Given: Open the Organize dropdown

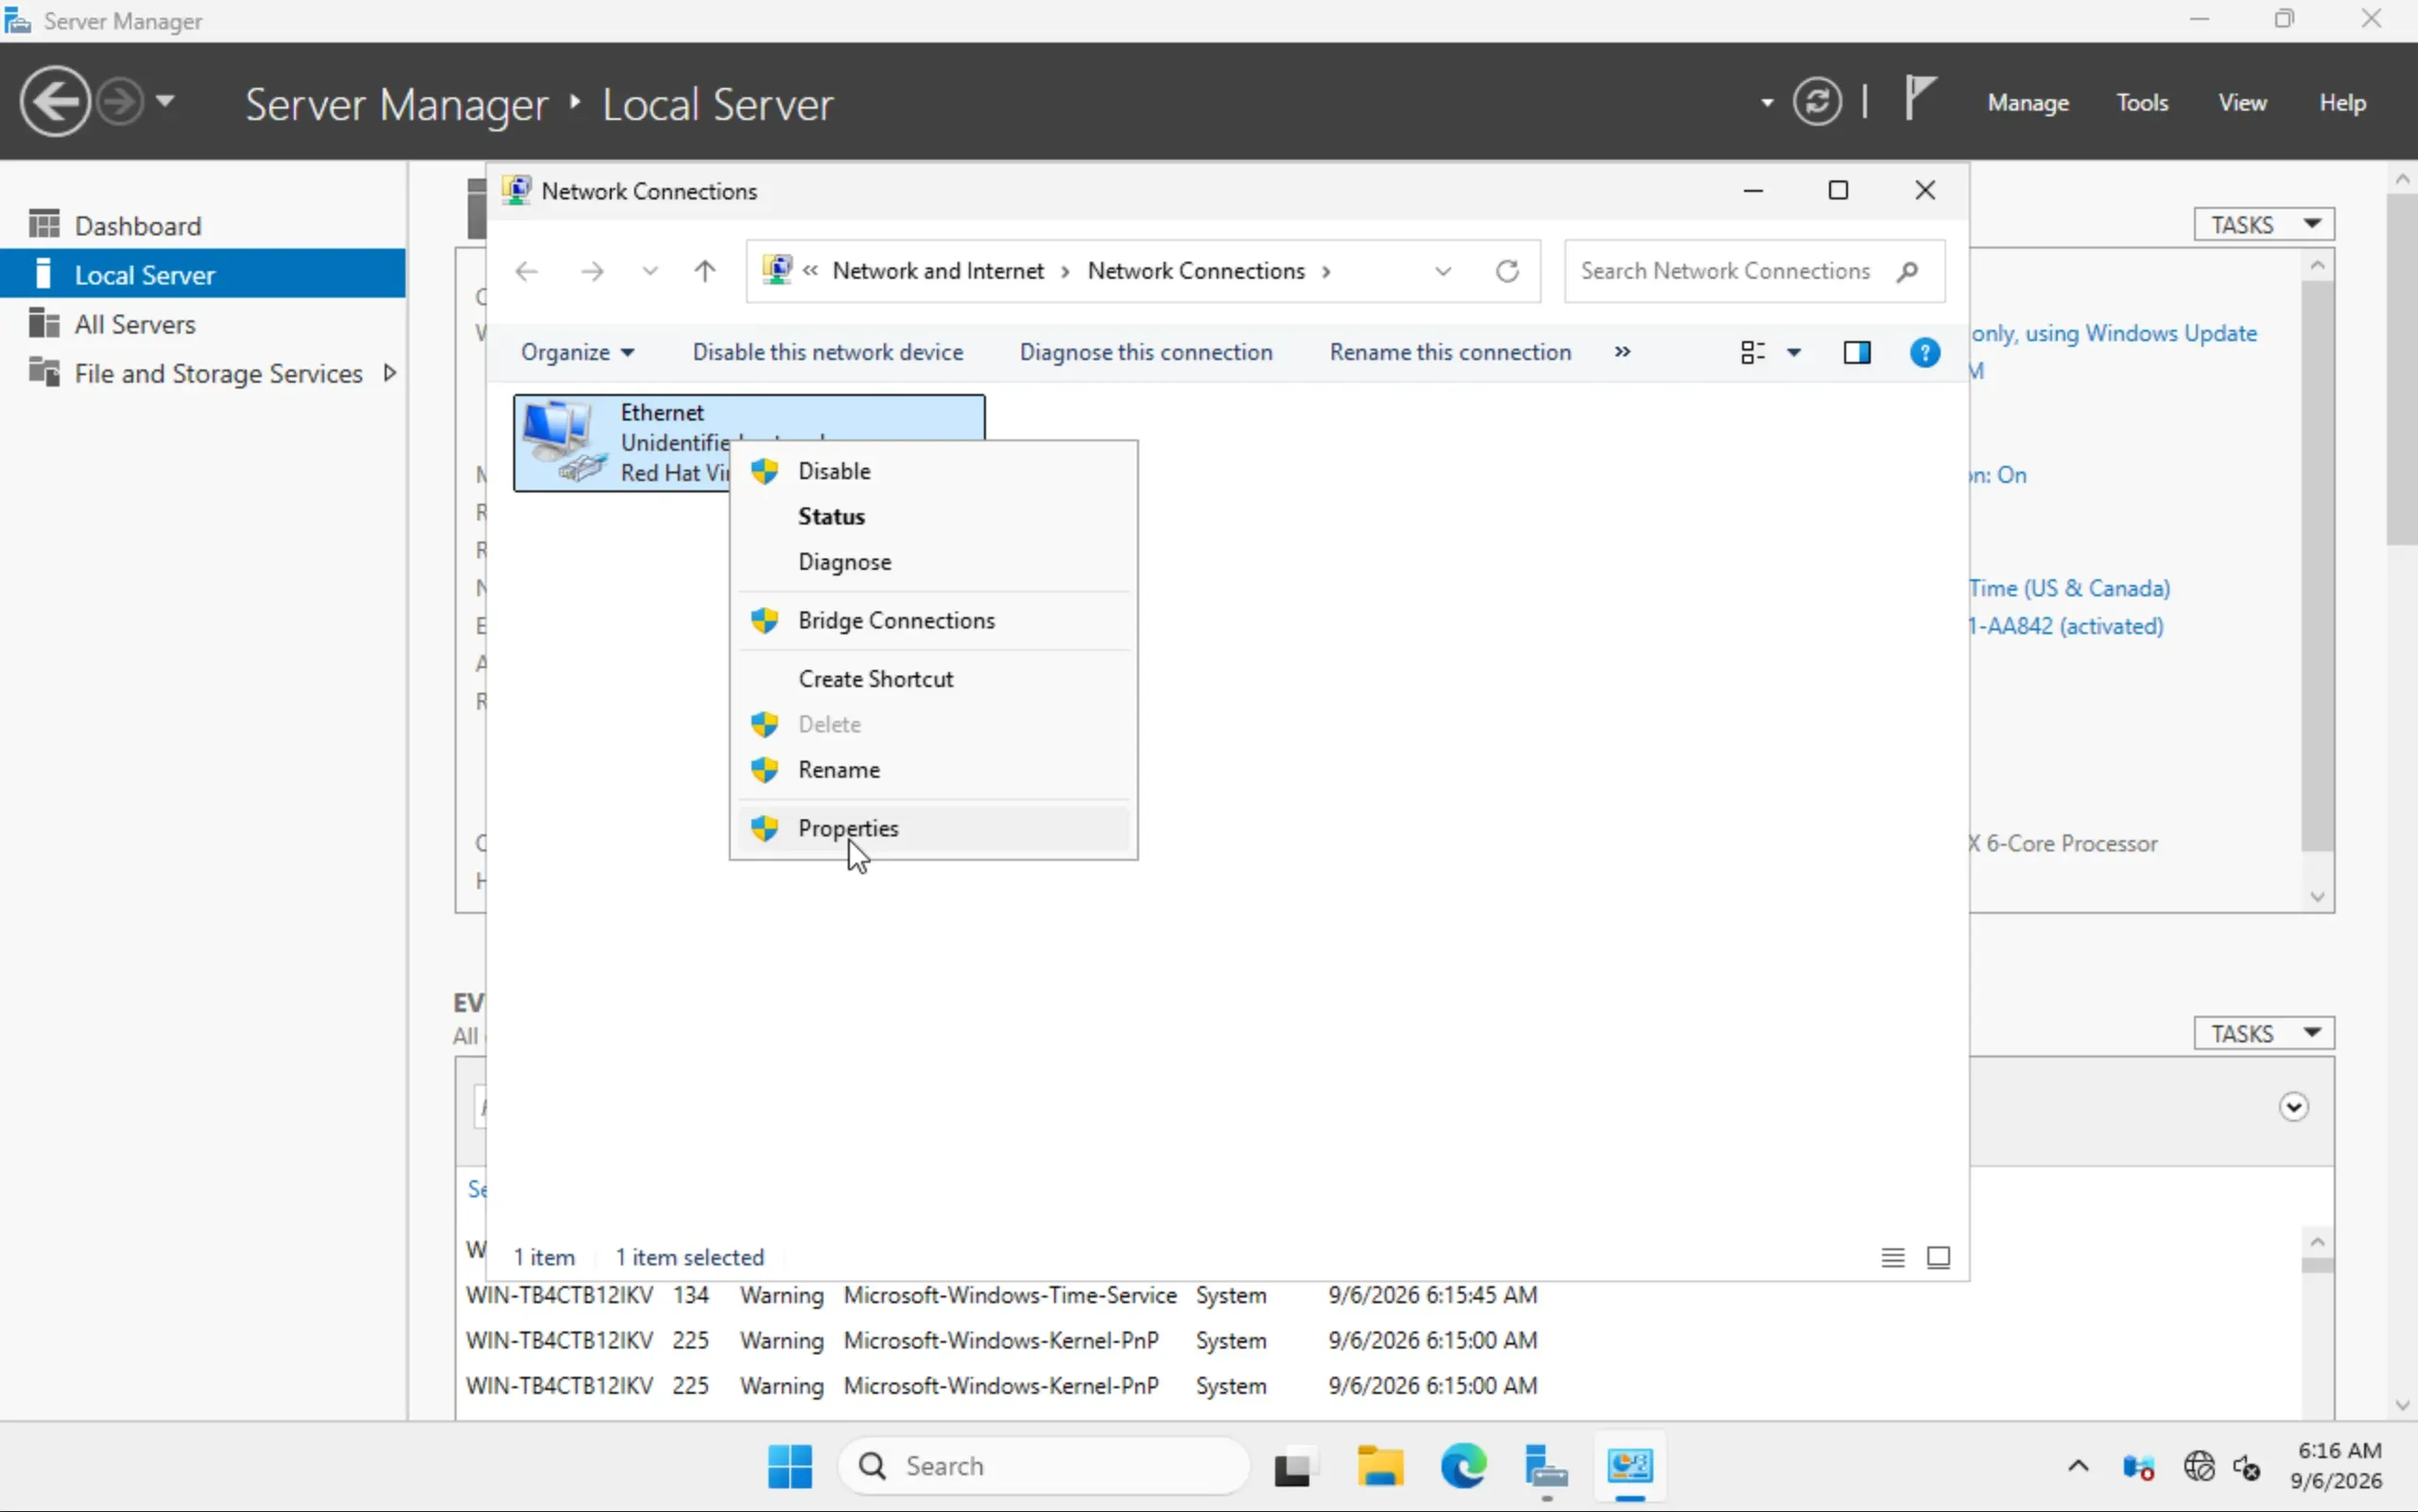Looking at the screenshot, I should click(x=577, y=352).
